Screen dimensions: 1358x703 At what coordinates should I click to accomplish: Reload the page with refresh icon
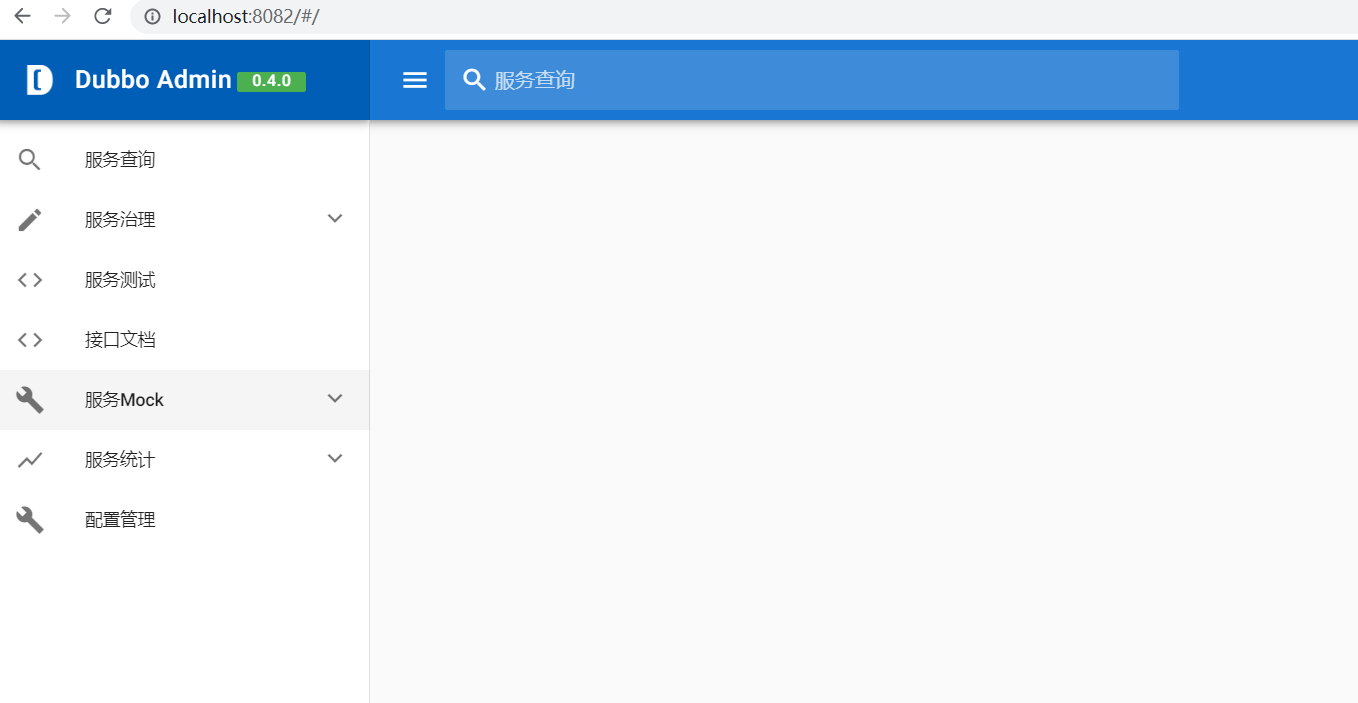102,16
